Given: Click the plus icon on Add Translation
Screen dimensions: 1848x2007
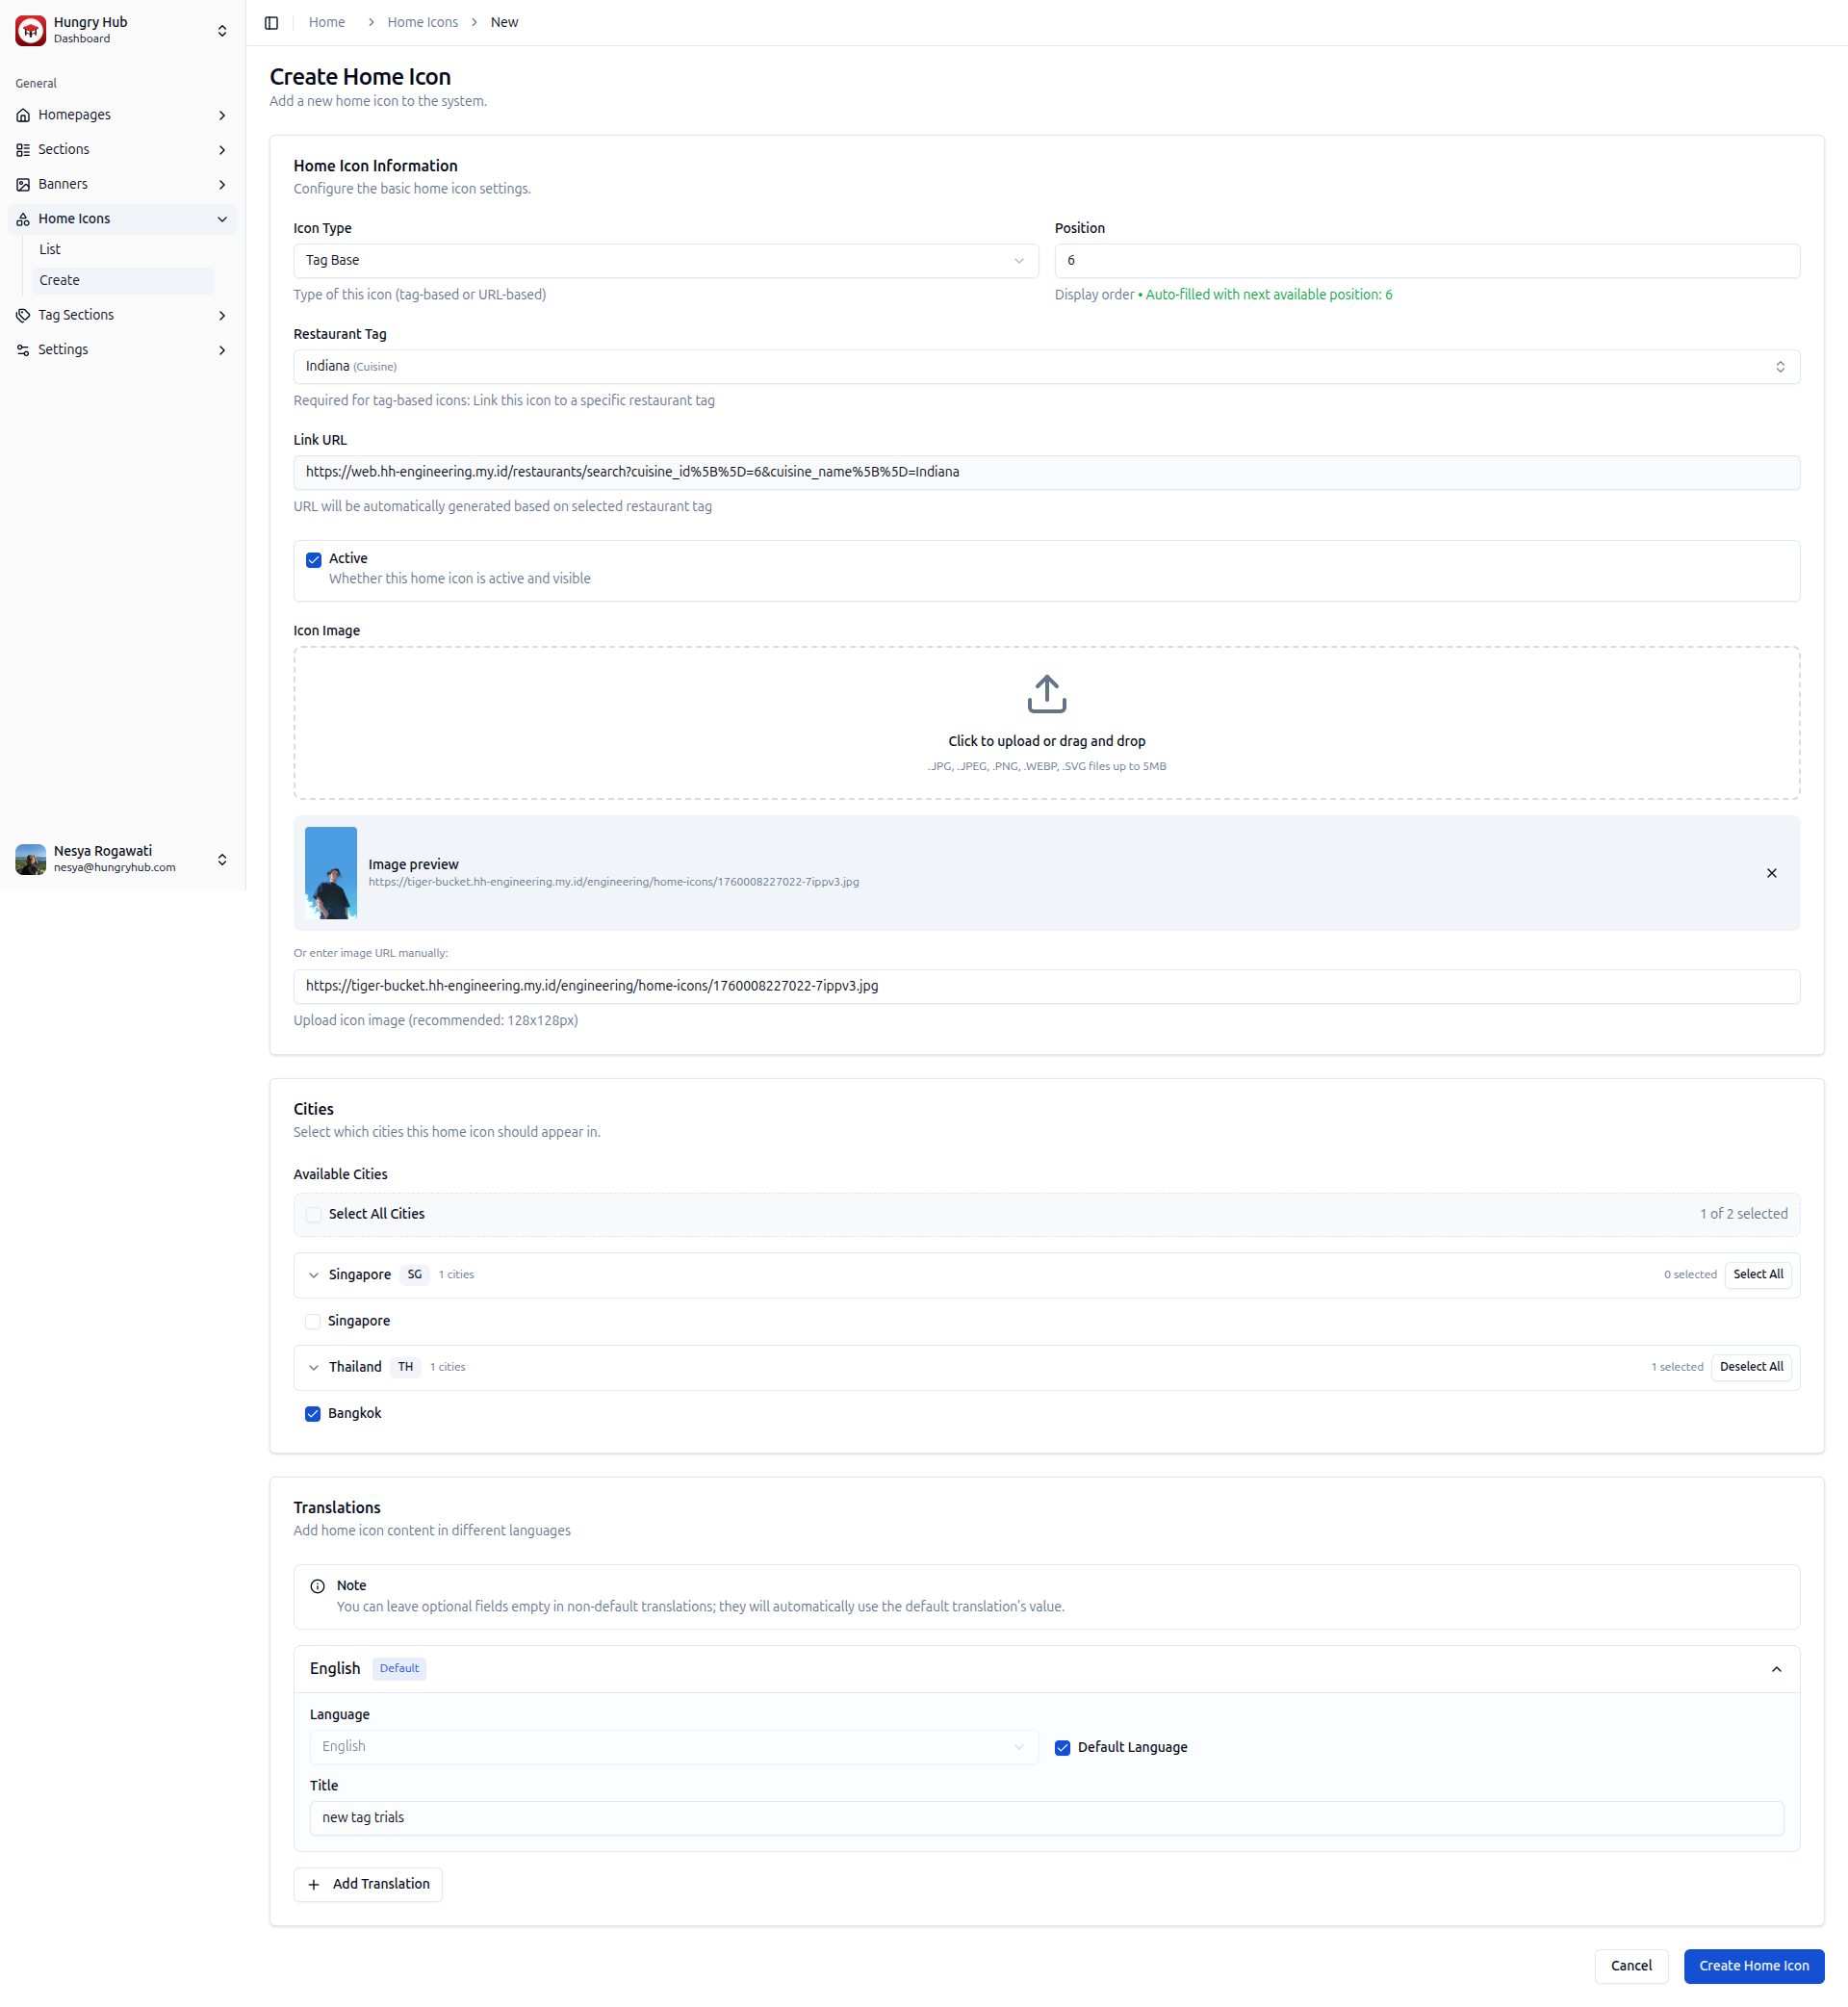Looking at the screenshot, I should click(x=314, y=1884).
